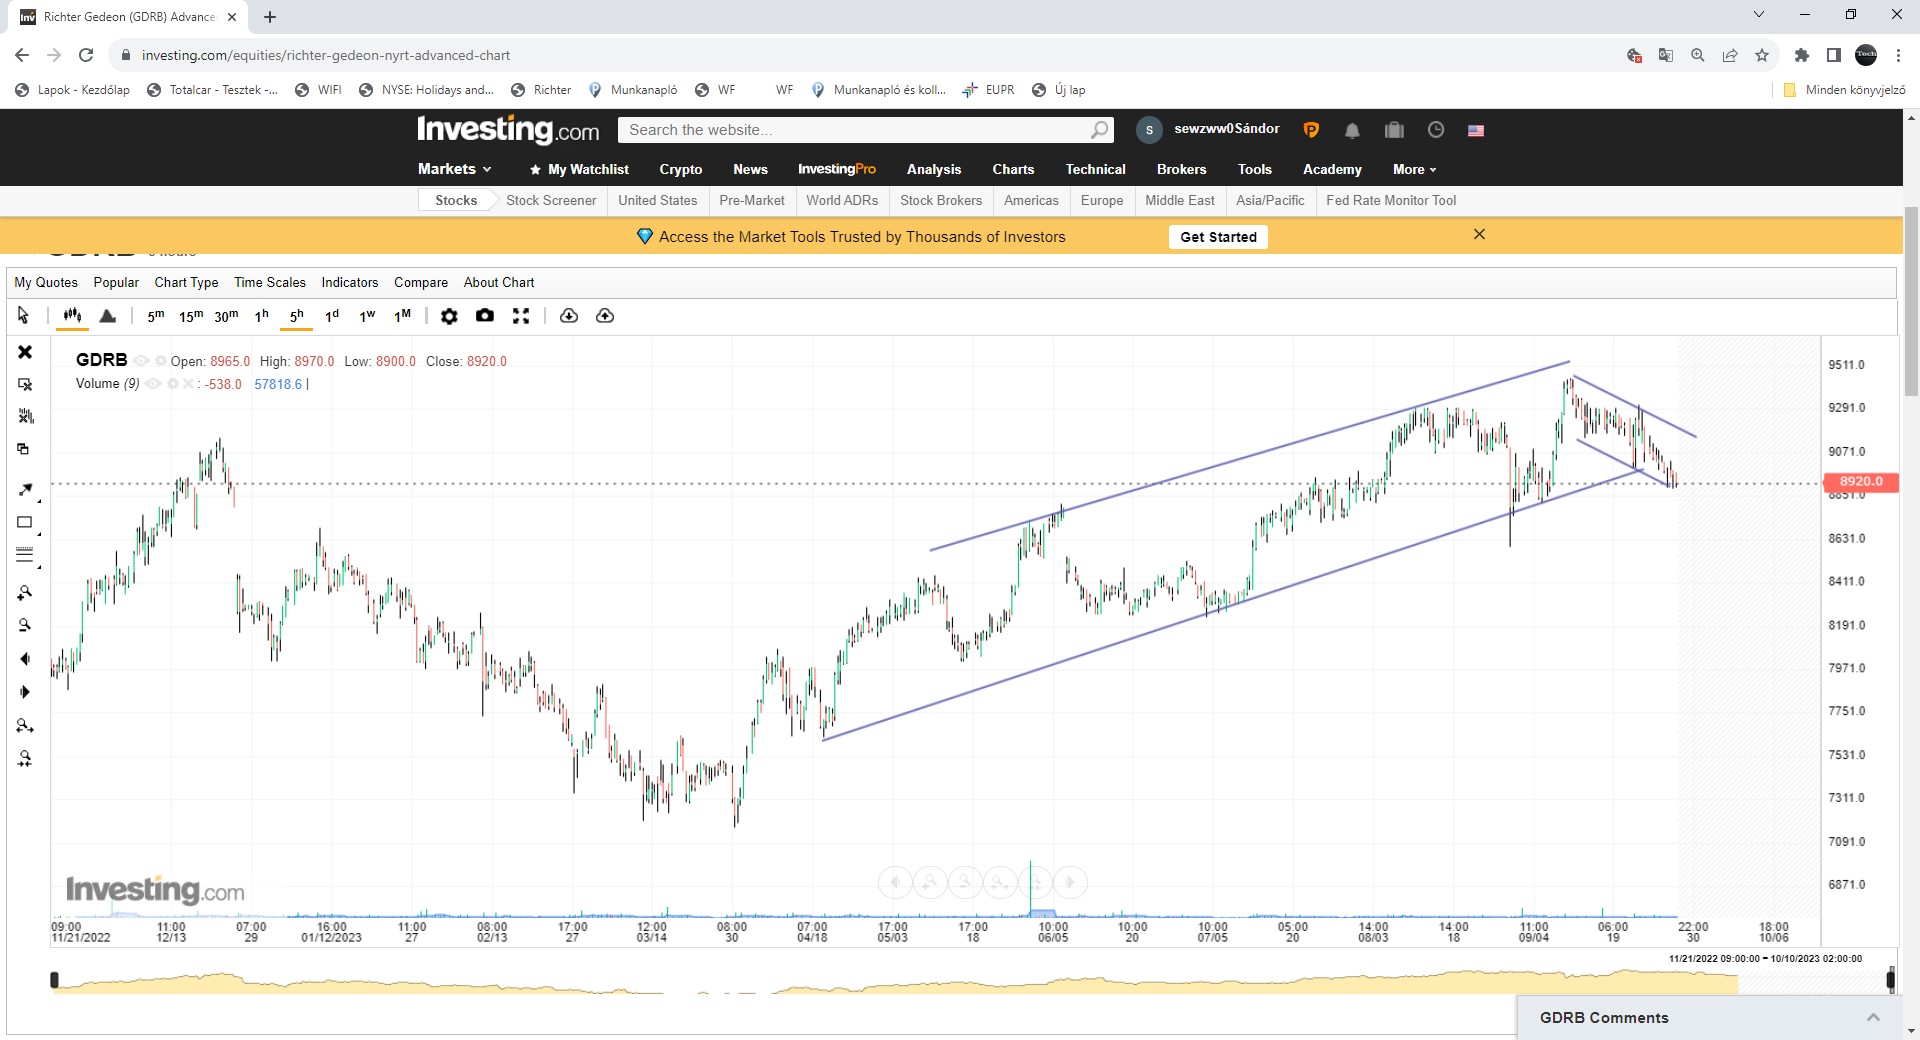Expand the Markets dropdown menu

(x=455, y=169)
